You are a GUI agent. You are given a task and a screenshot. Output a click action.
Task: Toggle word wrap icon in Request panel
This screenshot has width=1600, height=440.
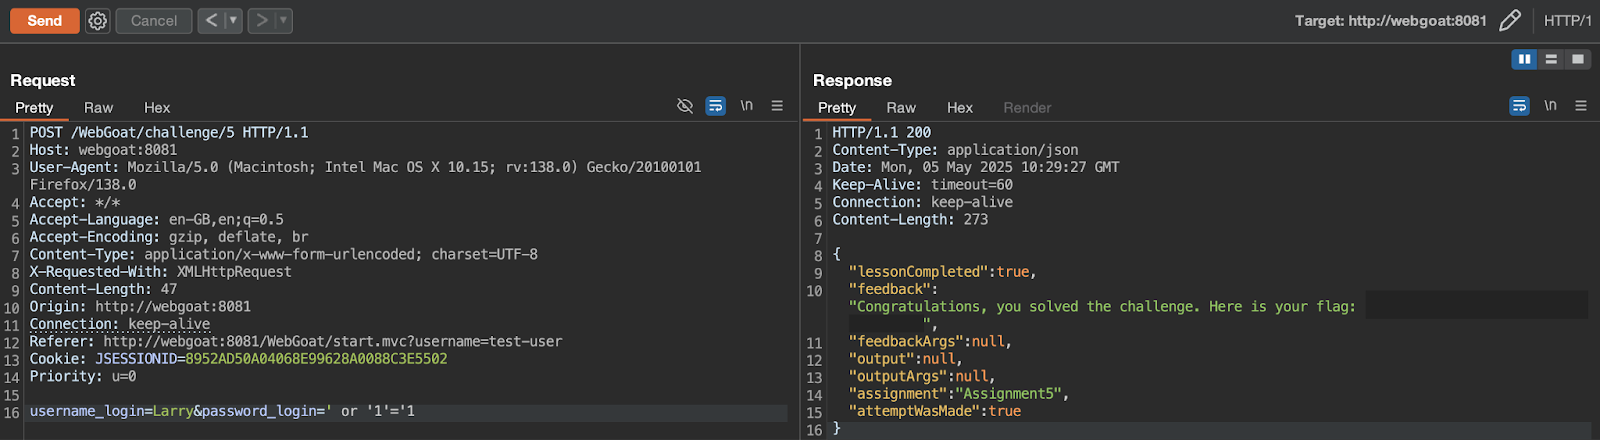(x=716, y=105)
